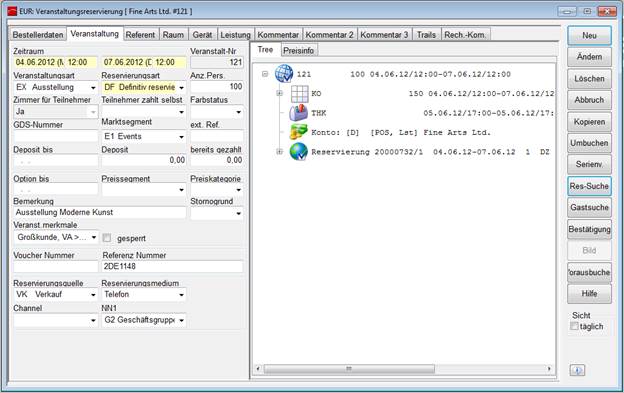Open the Trails tab

pyautogui.click(x=427, y=35)
